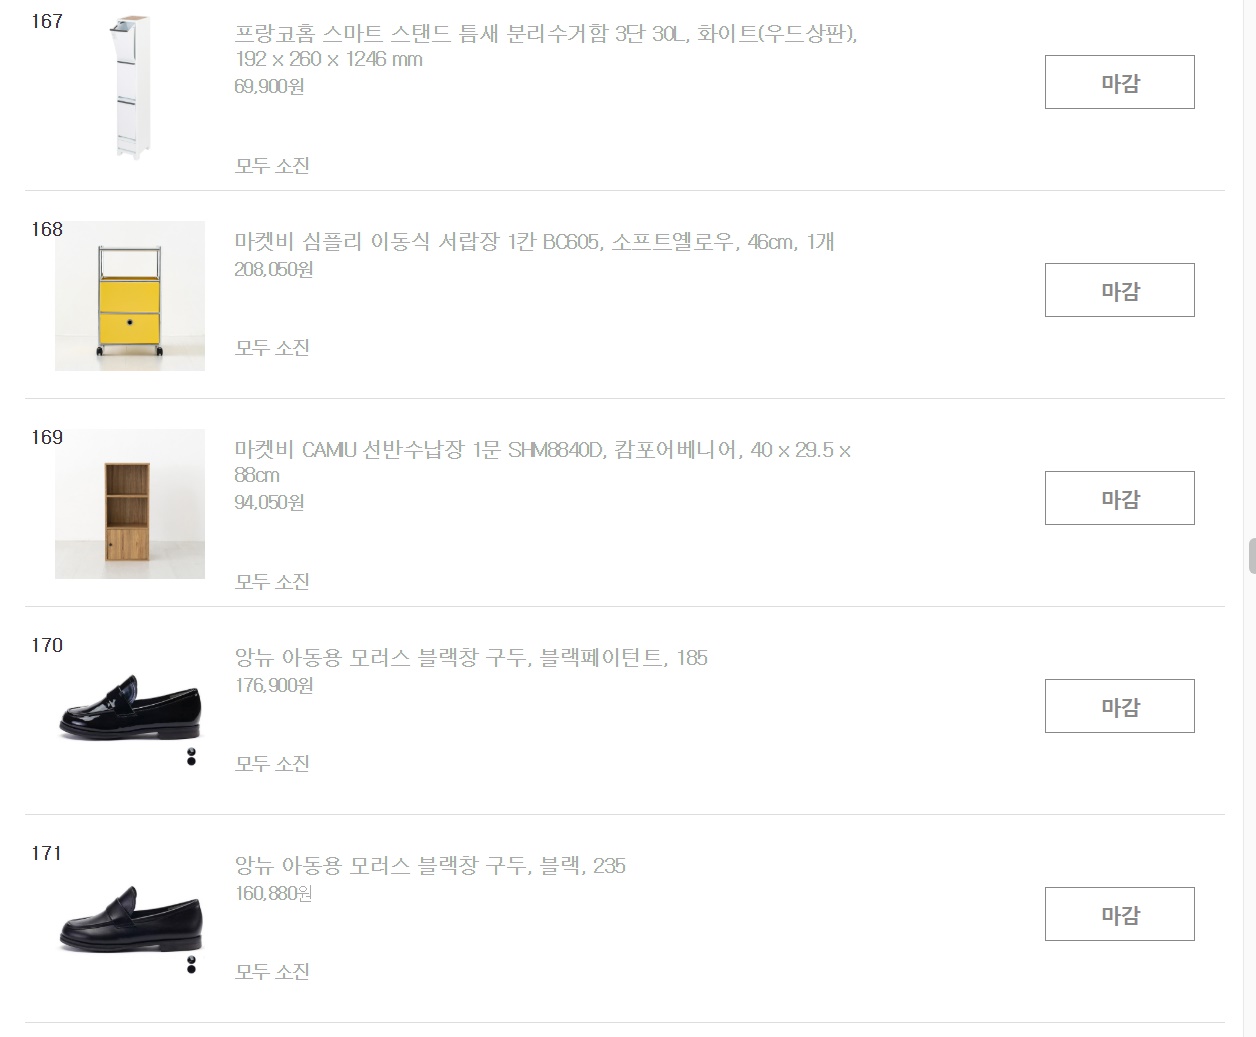This screenshot has width=1256, height=1037.
Task: Click the 176,900원 price text
Action: coord(273,686)
